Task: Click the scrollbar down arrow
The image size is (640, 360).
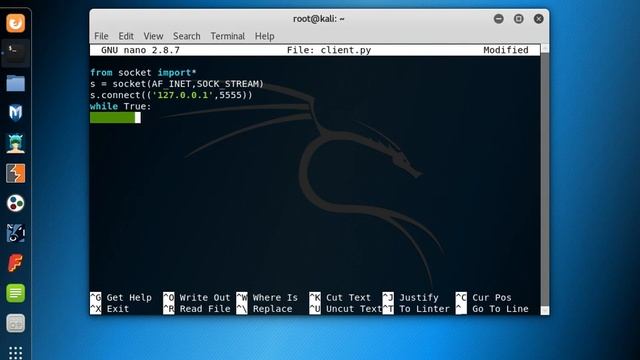Action: [x=544, y=310]
